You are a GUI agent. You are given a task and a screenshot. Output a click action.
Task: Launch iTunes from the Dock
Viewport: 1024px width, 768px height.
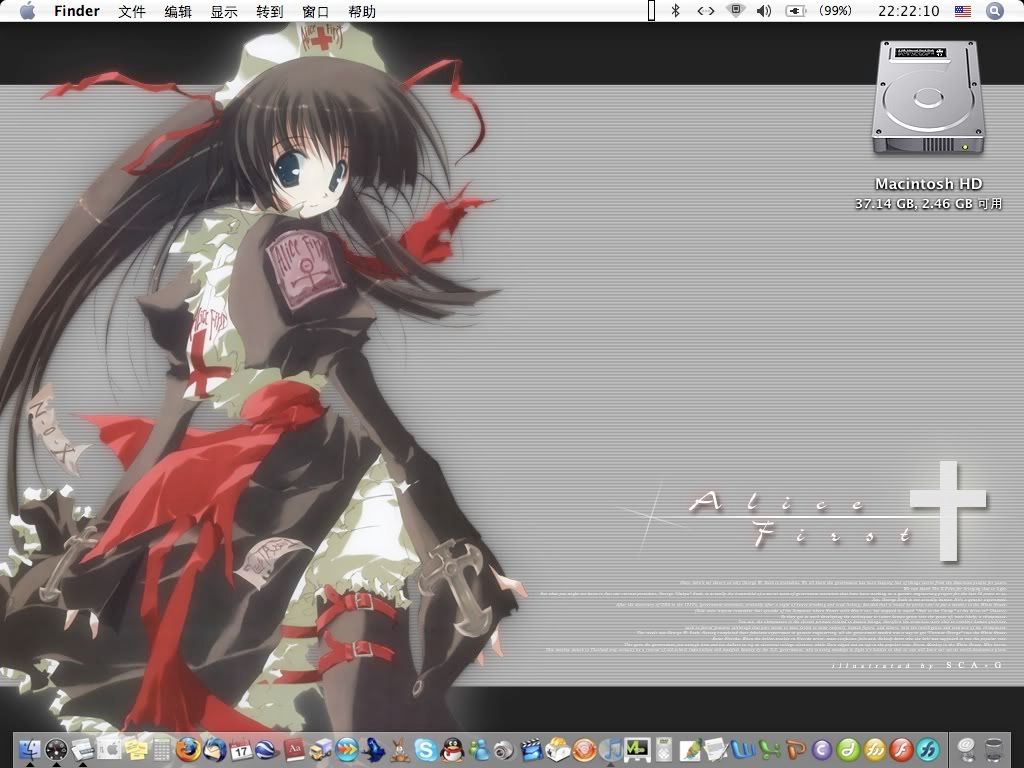(611, 749)
